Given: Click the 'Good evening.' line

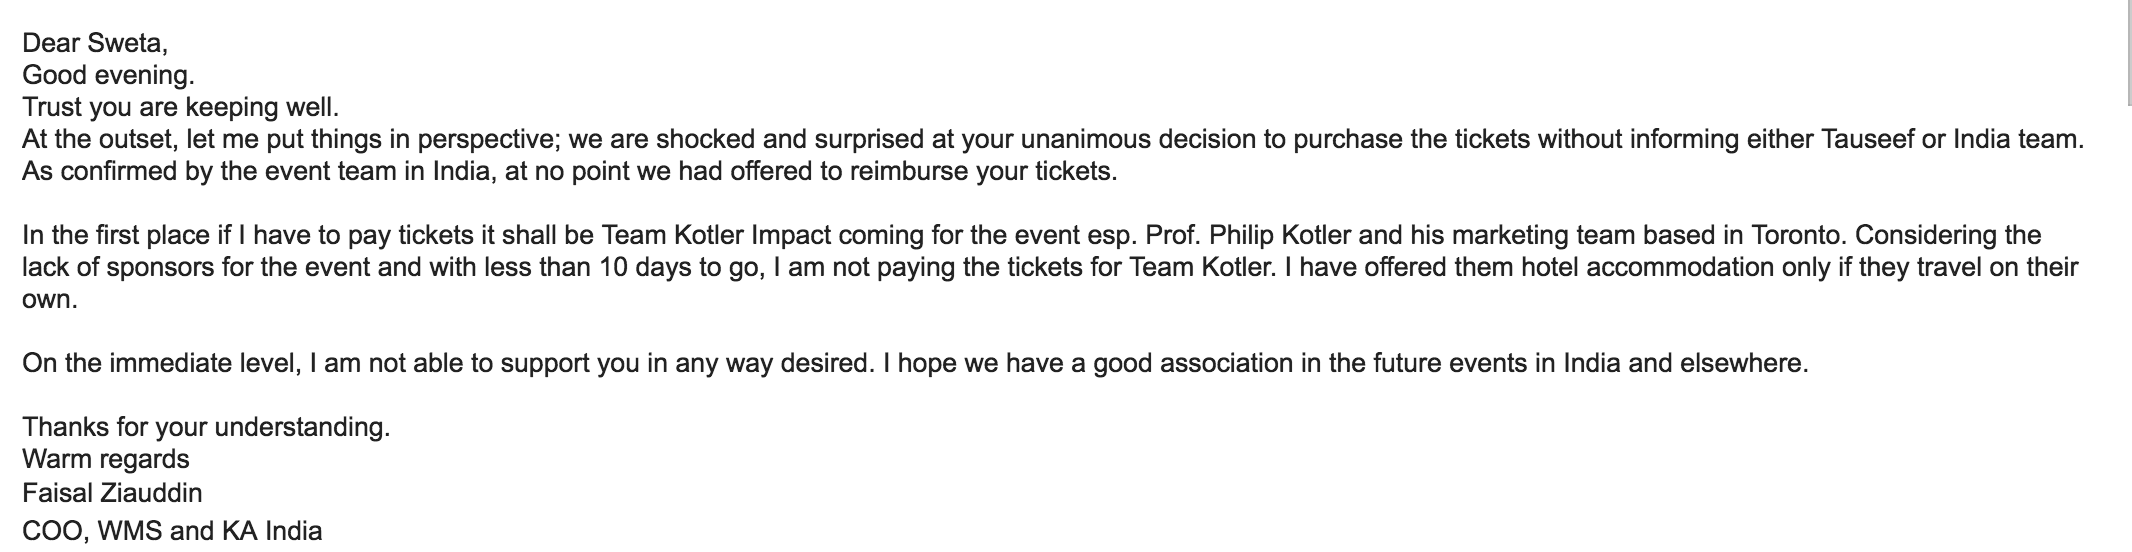Looking at the screenshot, I should click(108, 75).
